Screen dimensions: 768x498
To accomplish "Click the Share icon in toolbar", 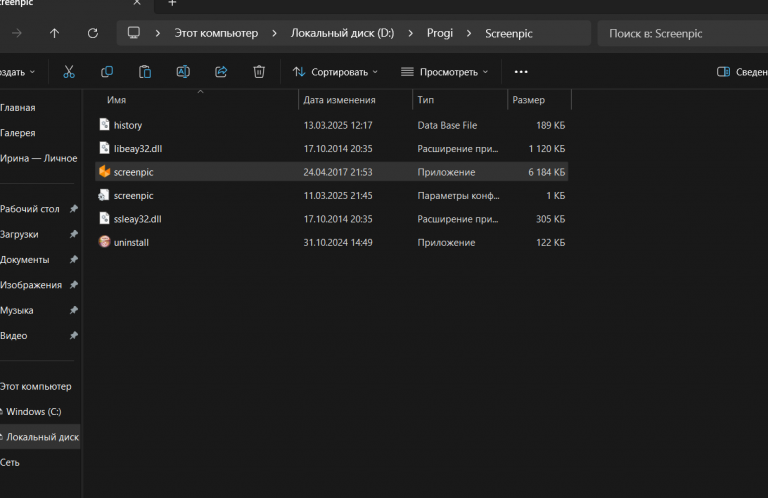I will pyautogui.click(x=221, y=72).
